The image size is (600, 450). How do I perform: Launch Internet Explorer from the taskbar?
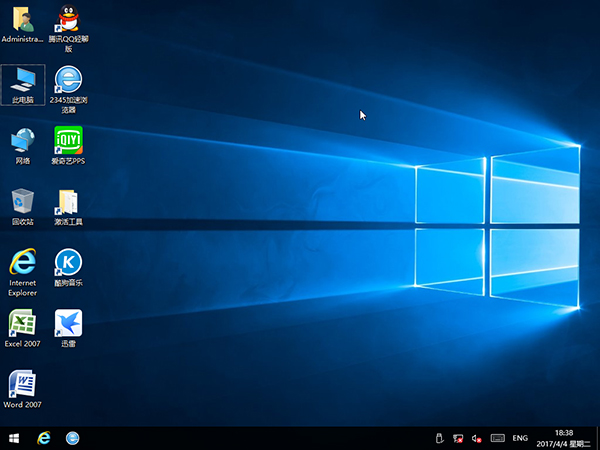43,438
